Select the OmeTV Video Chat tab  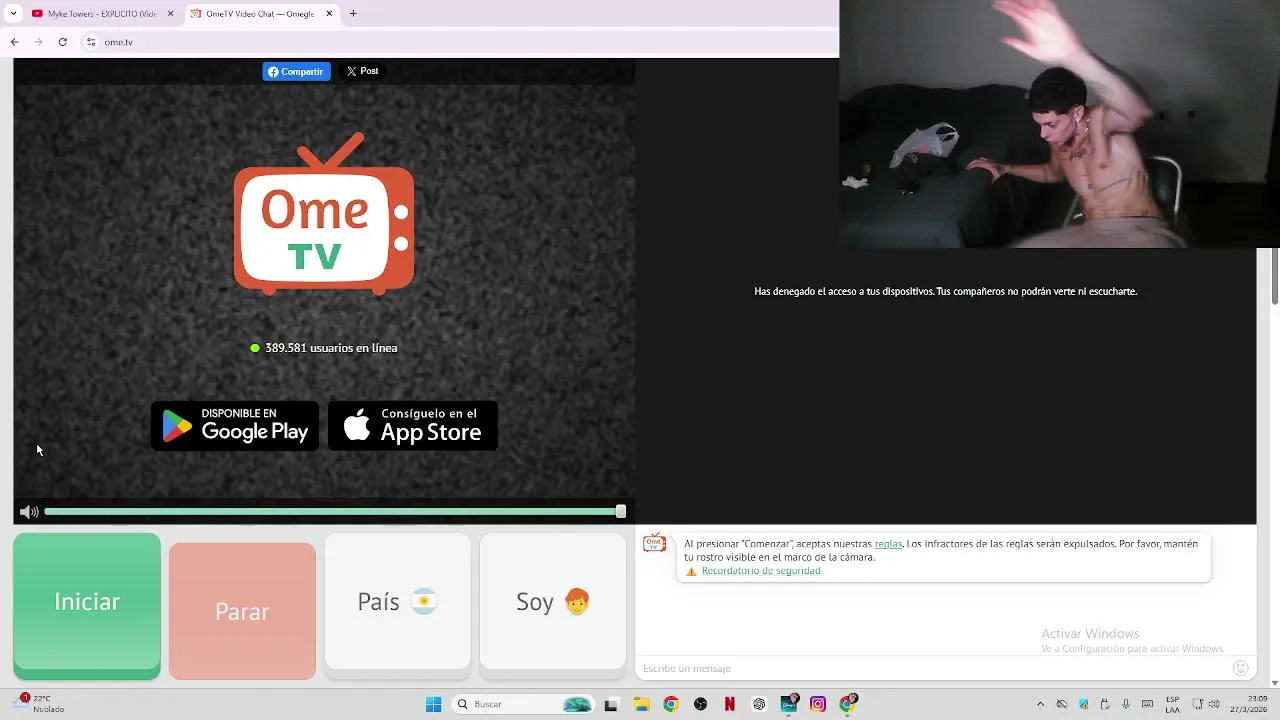pos(260,13)
